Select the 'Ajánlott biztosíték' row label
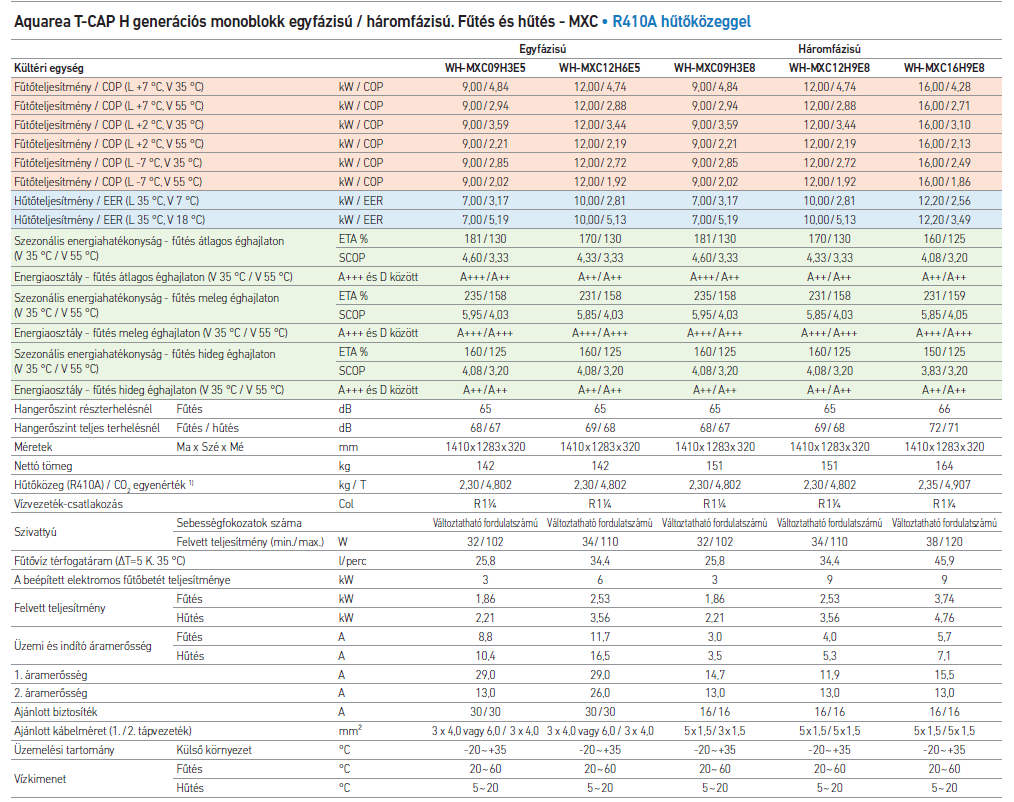This screenshot has height=802, width=1014. pos(56,712)
